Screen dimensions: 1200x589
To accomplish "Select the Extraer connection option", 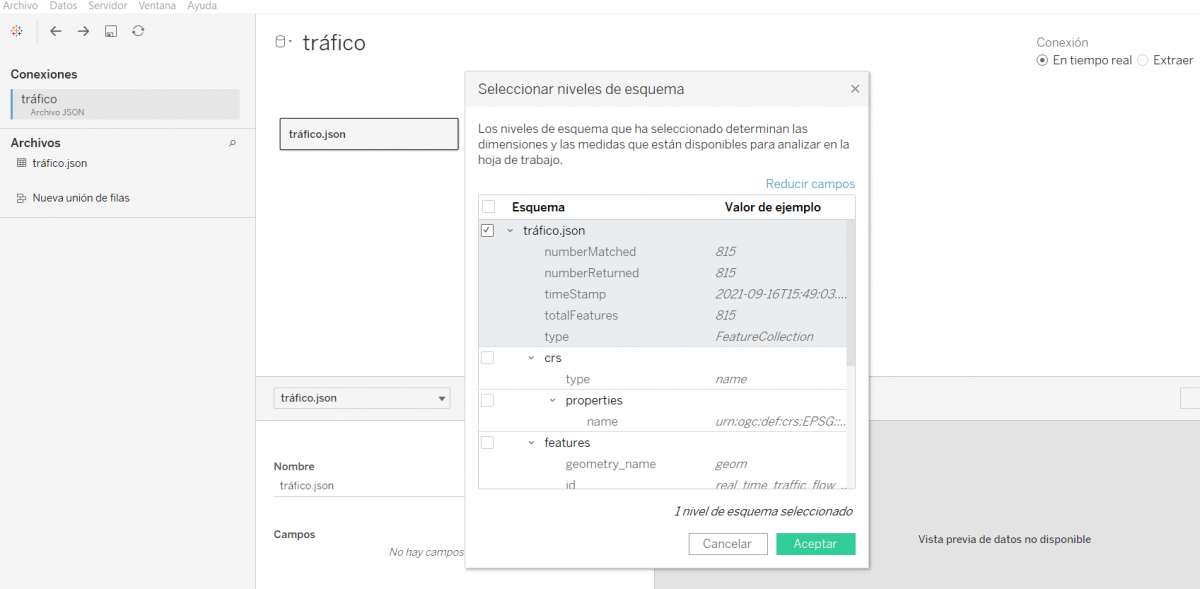I will click(1143, 60).
